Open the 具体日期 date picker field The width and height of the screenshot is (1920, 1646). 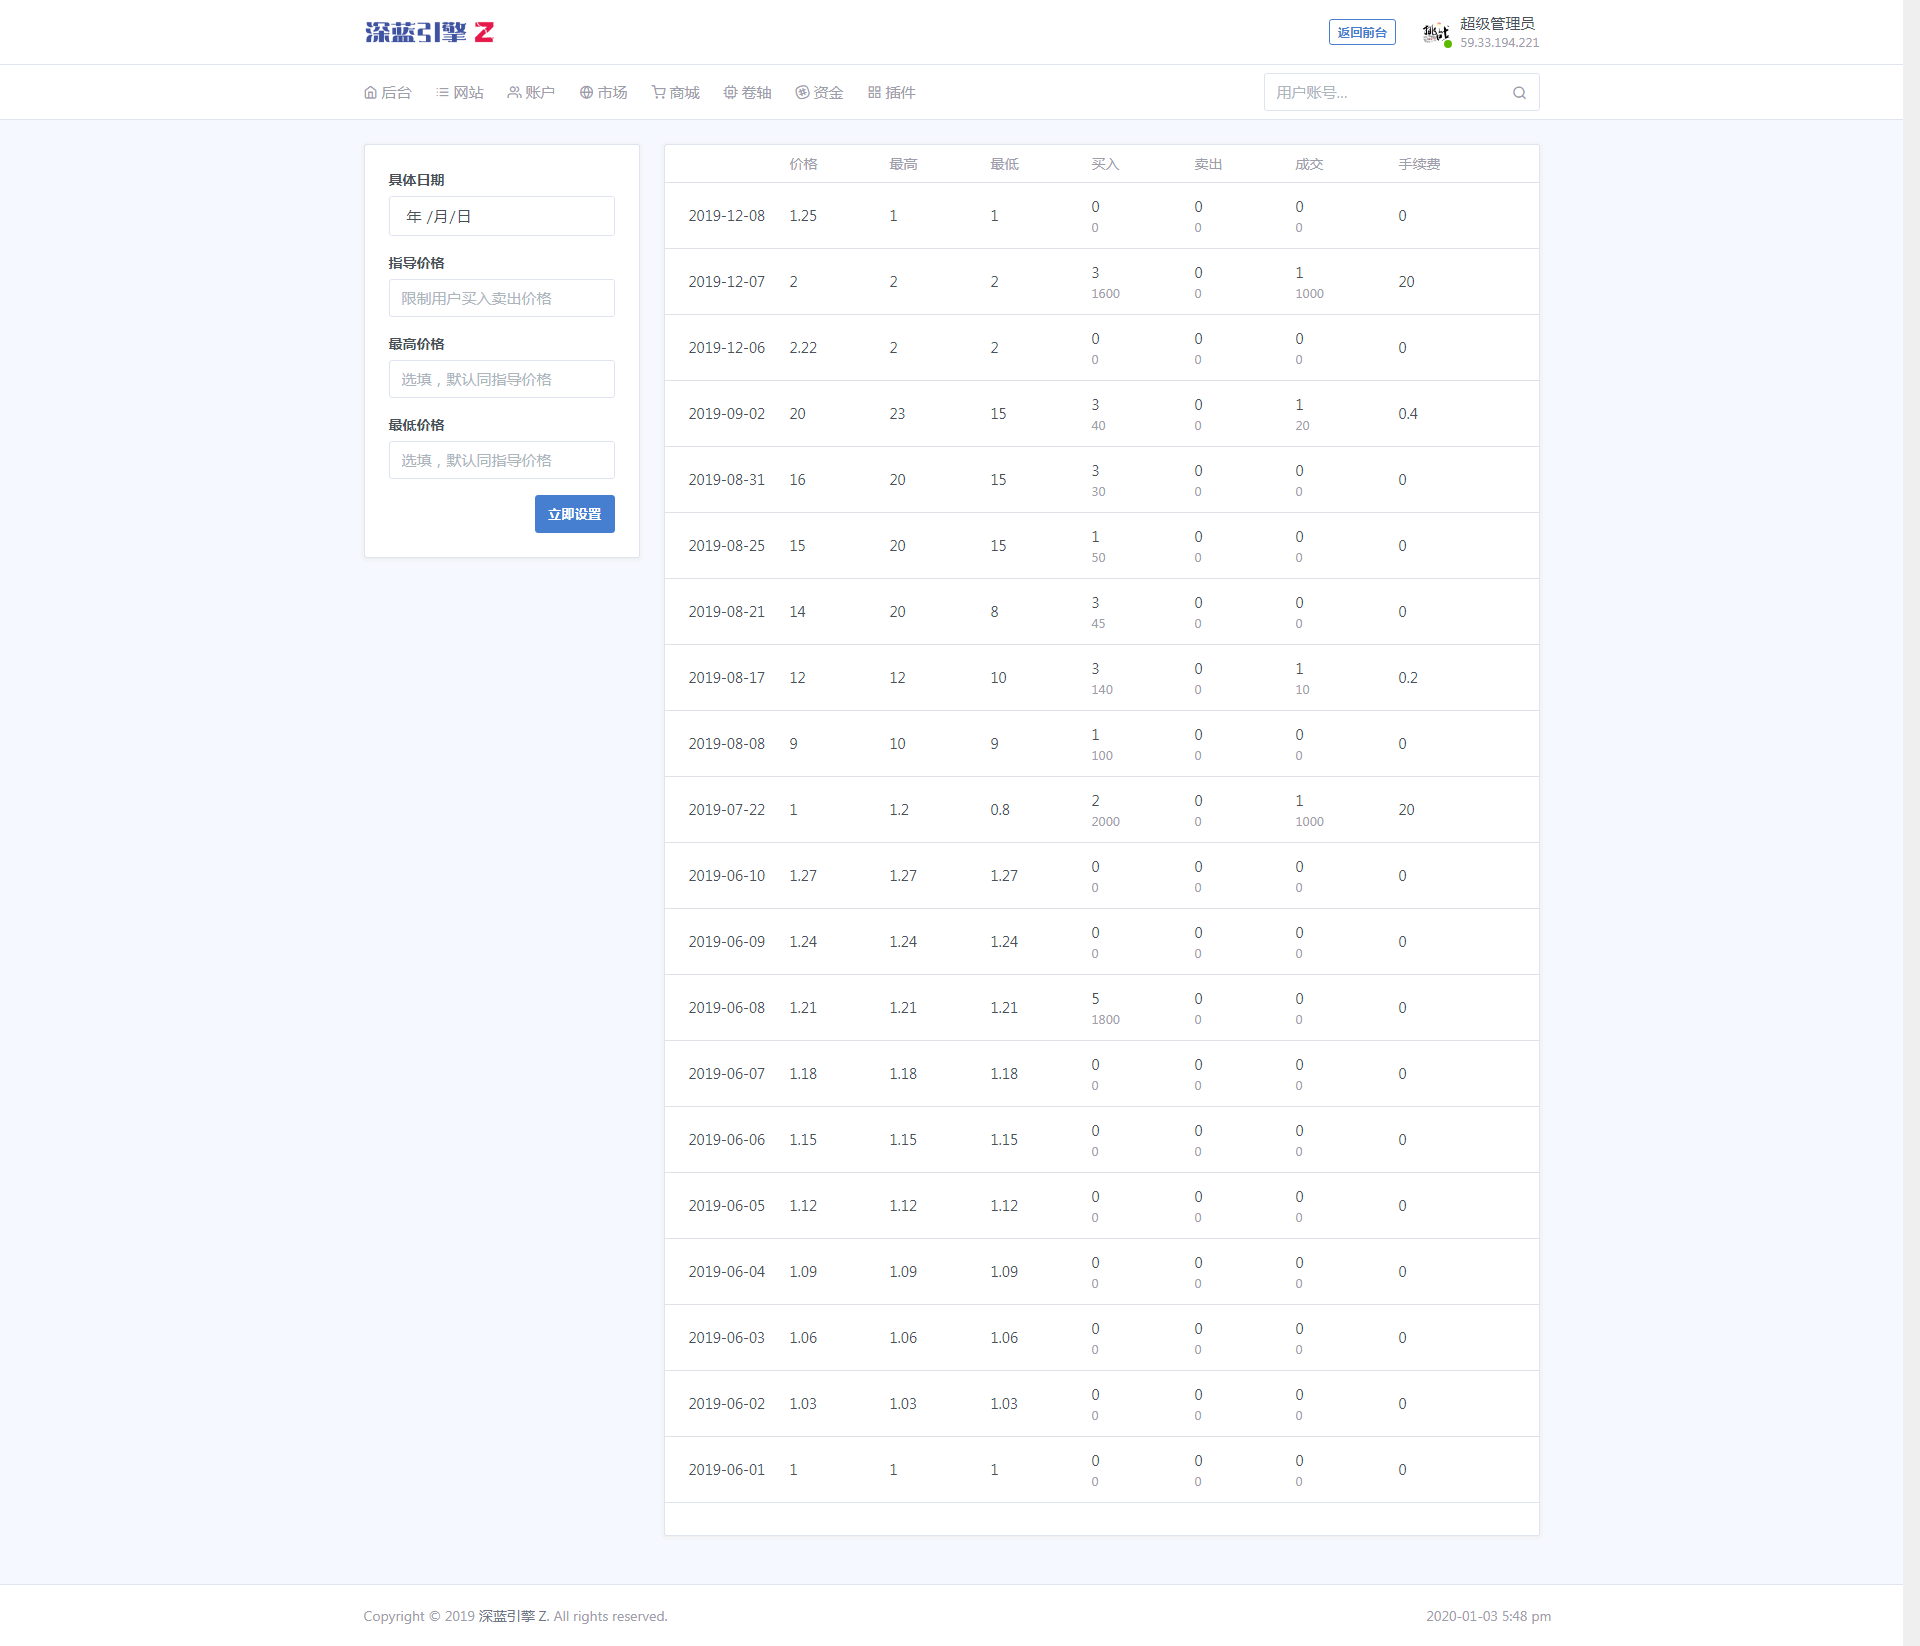tap(501, 216)
